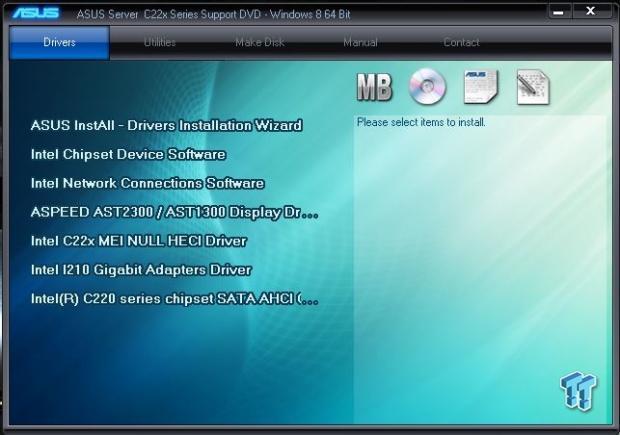Select ASPEED AST2300 / AST1300 Display Driver
This screenshot has height=435, width=620.
(174, 212)
